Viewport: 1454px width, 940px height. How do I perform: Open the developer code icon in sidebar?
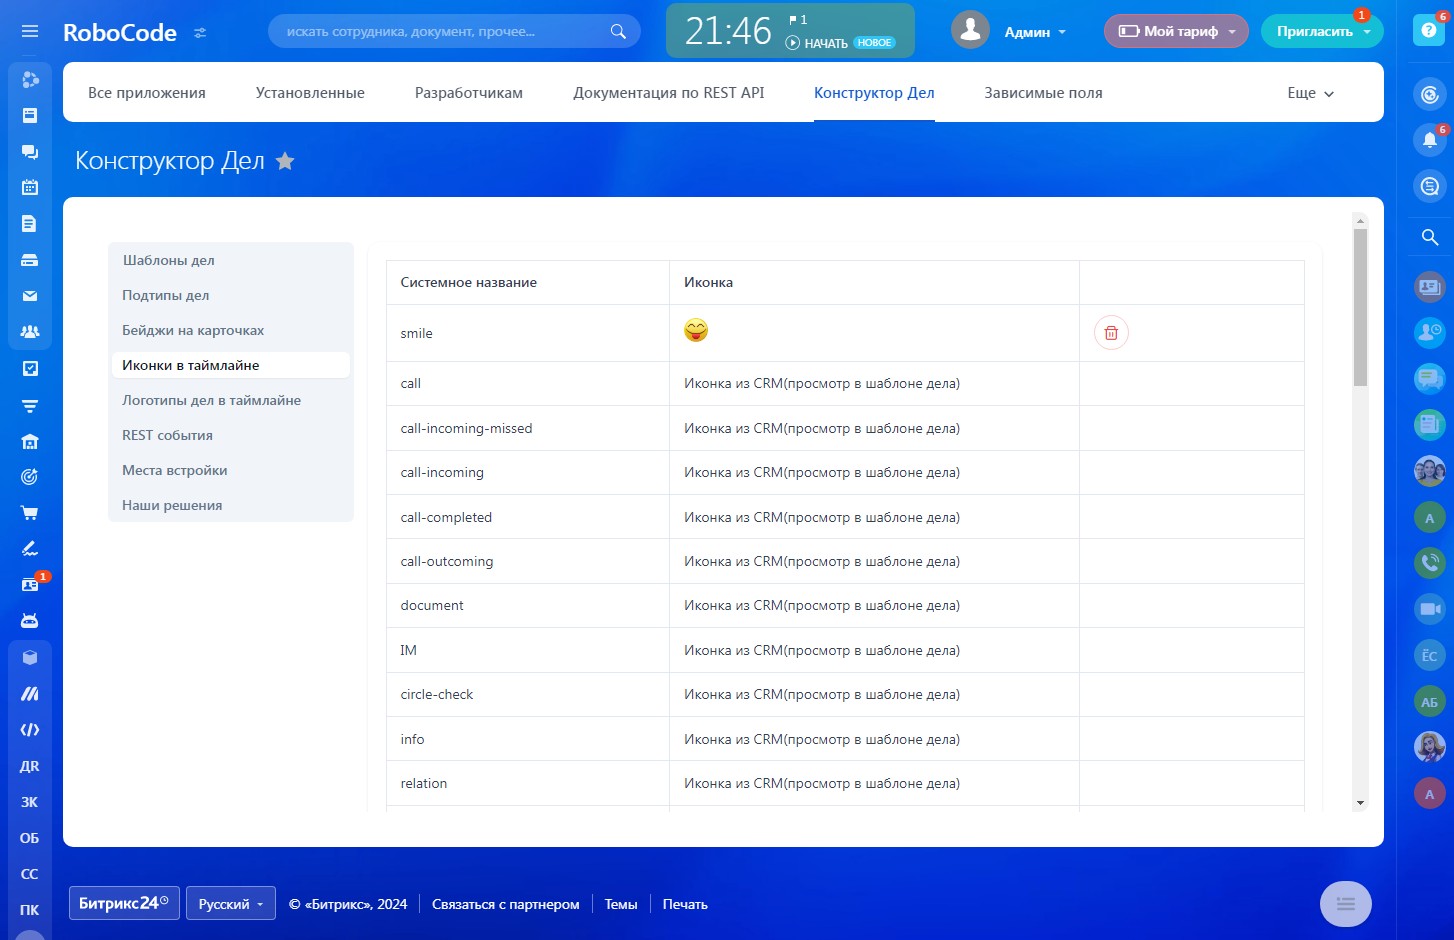click(30, 730)
